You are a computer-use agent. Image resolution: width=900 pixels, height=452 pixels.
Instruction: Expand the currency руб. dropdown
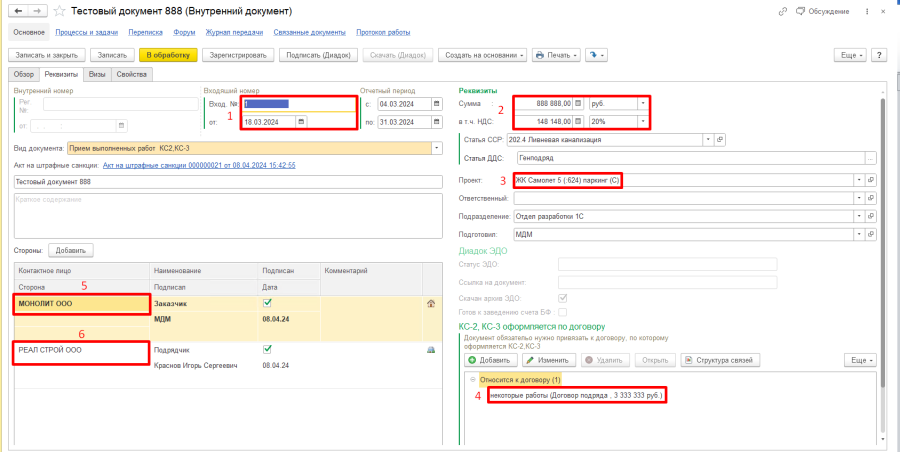643,103
